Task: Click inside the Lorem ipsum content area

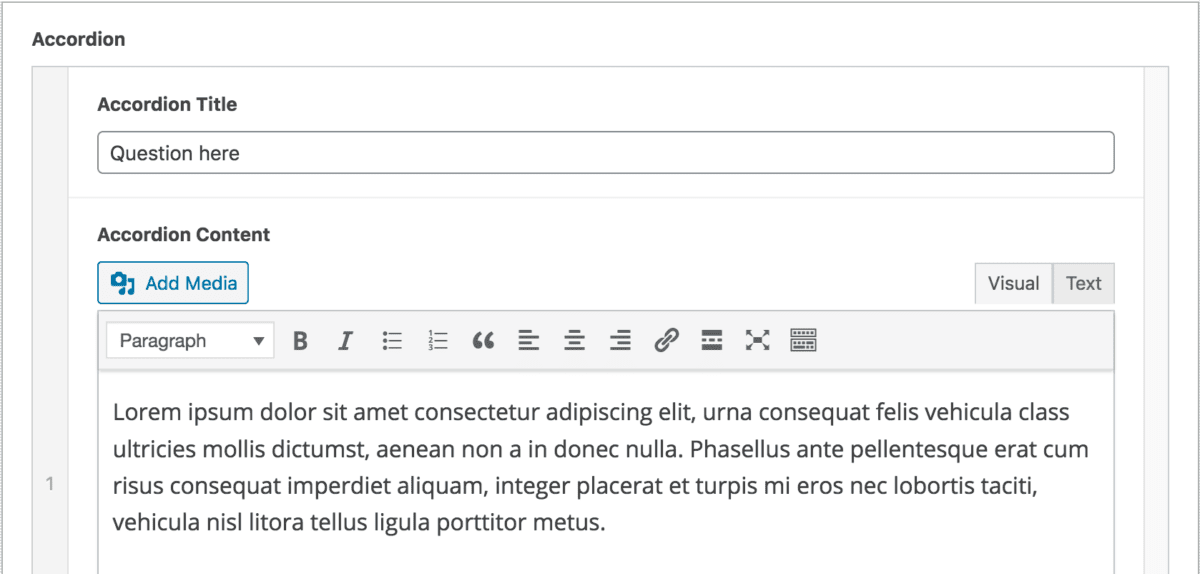Action: (x=605, y=467)
